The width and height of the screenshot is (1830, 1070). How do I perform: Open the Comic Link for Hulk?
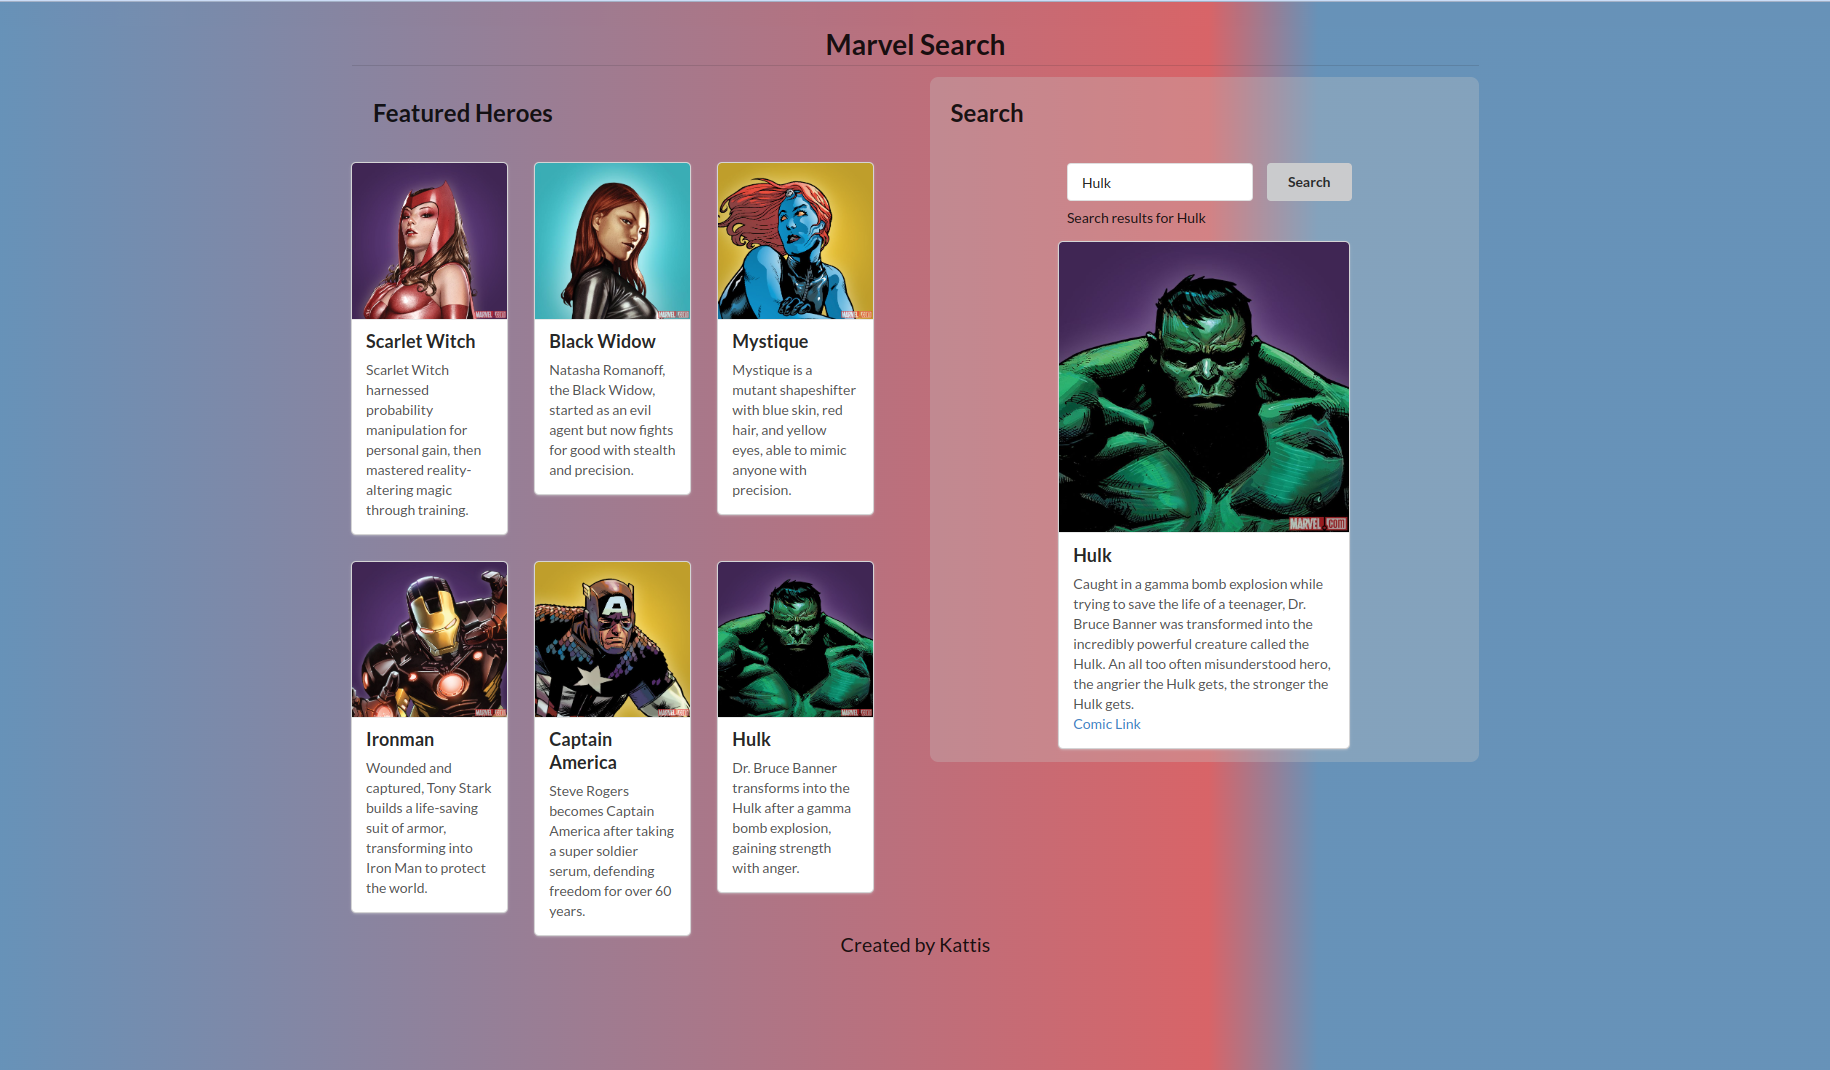coord(1106,724)
